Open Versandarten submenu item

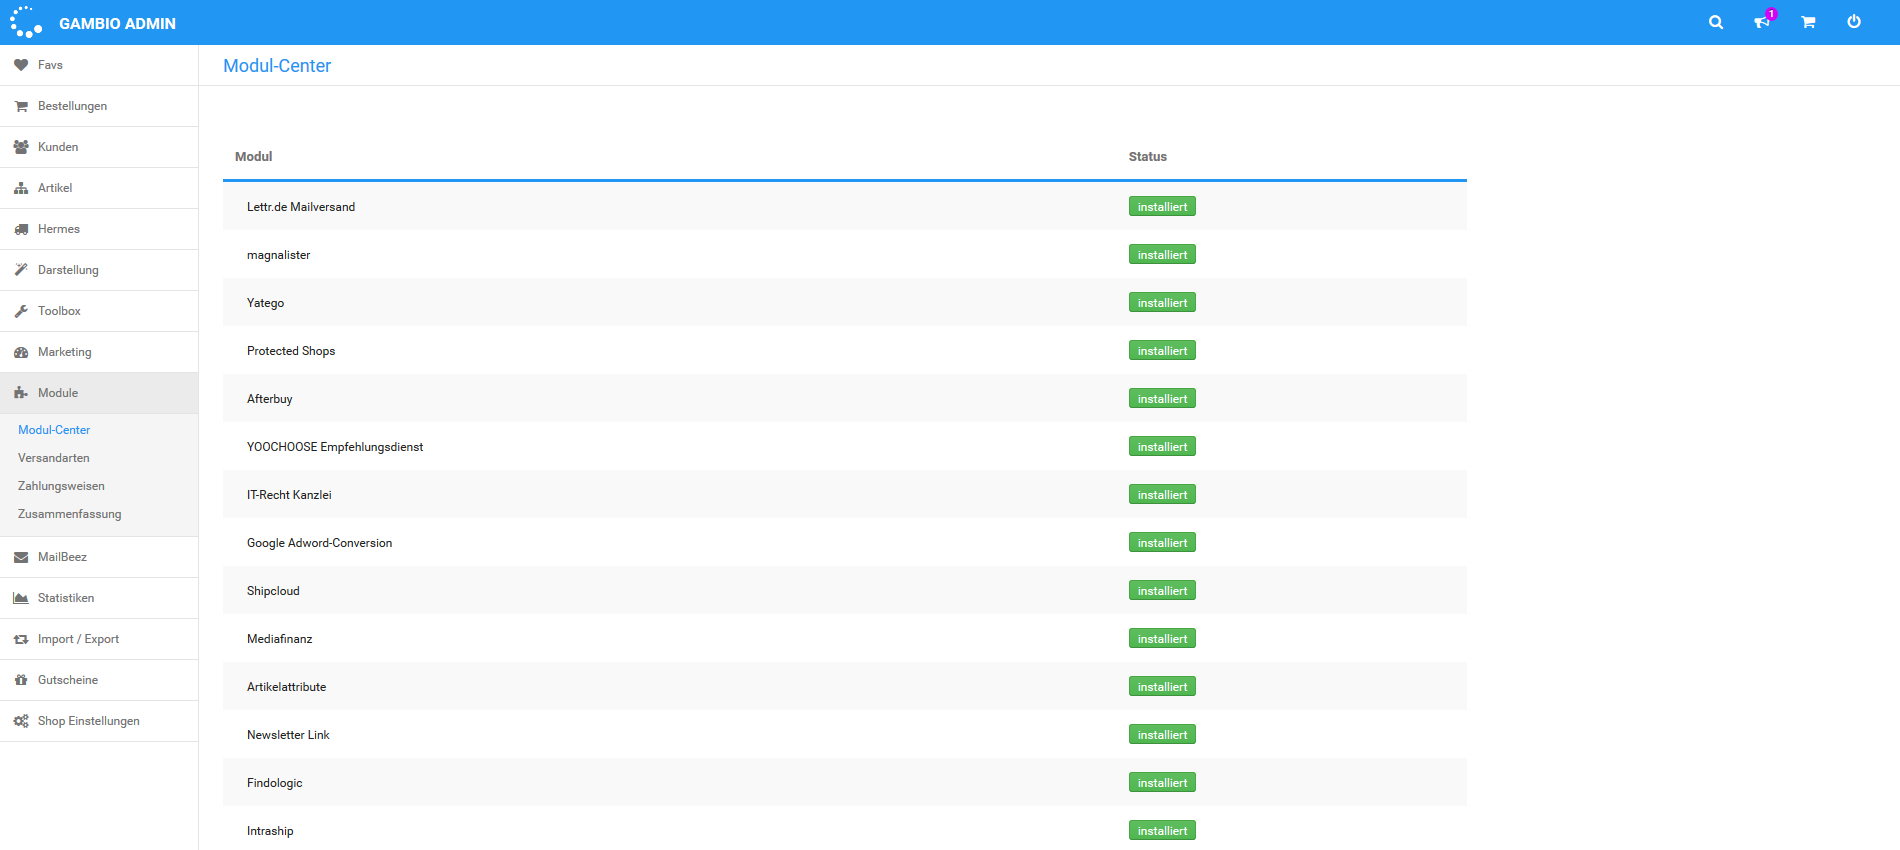pyautogui.click(x=54, y=458)
